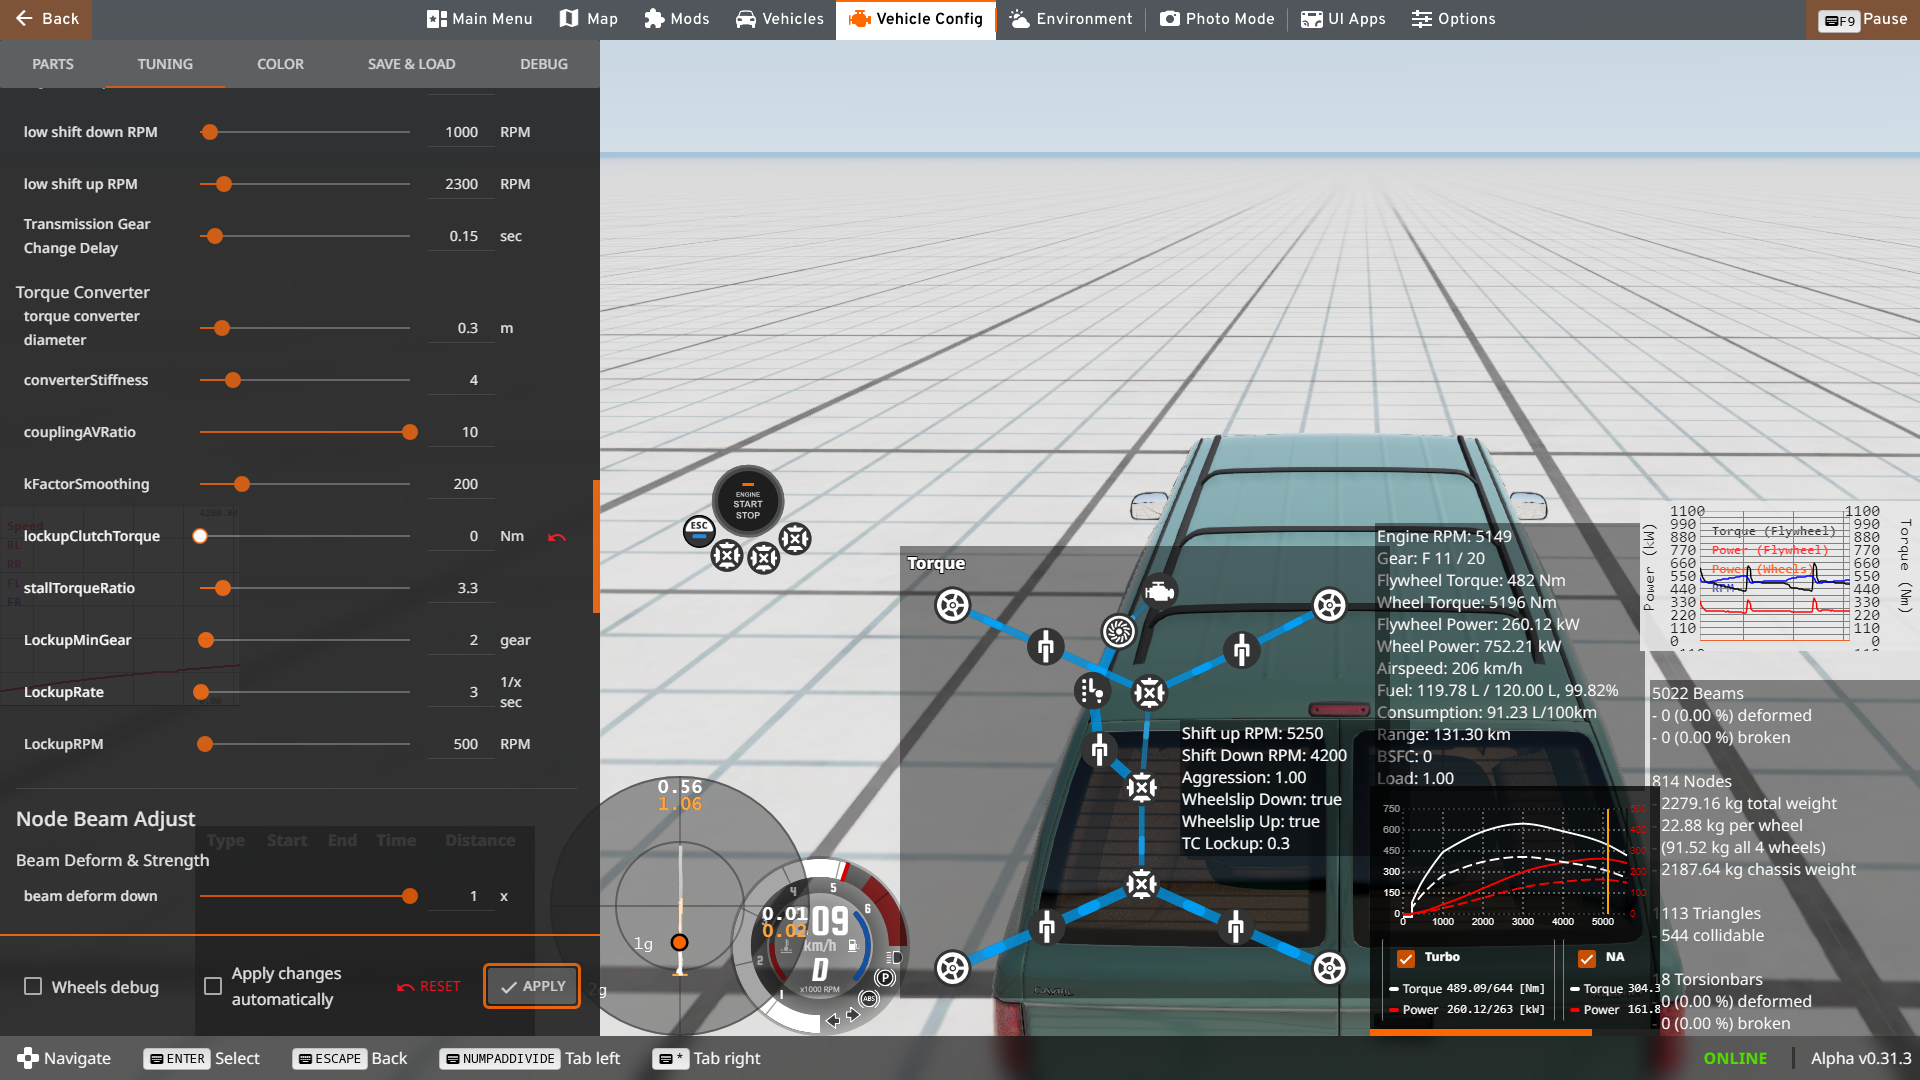Image resolution: width=1920 pixels, height=1080 pixels.
Task: Click the Pause button
Action: [1863, 19]
